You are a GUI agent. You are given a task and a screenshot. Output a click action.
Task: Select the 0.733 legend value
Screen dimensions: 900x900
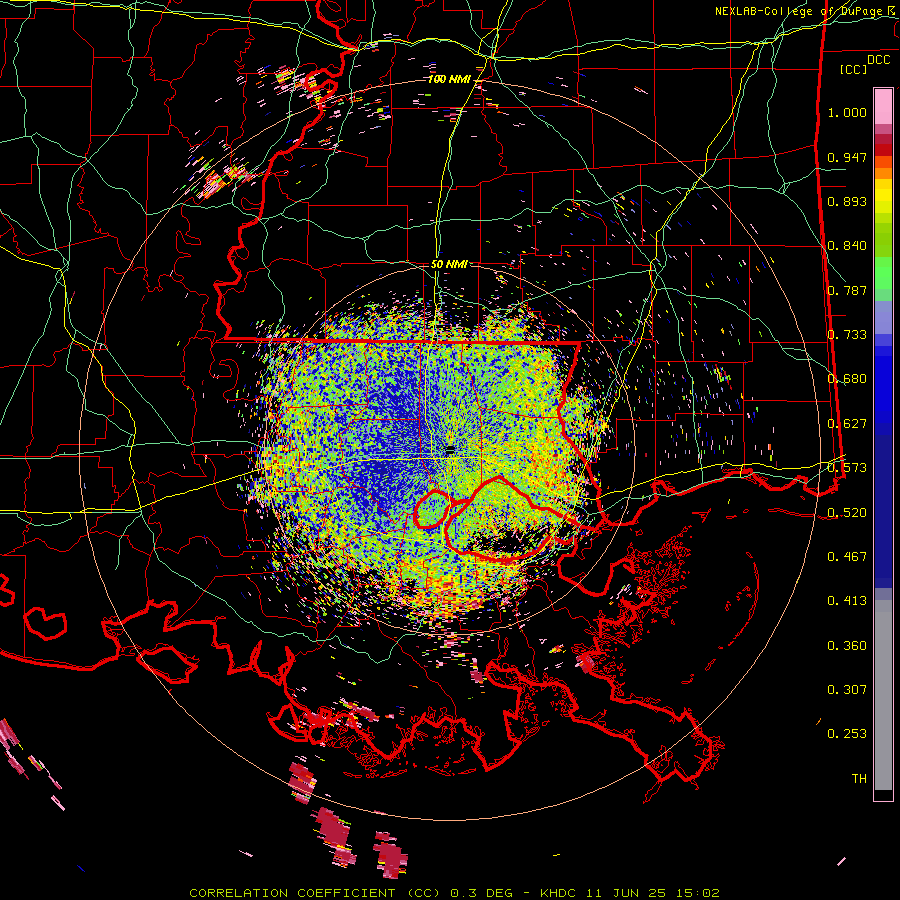[x=847, y=335]
